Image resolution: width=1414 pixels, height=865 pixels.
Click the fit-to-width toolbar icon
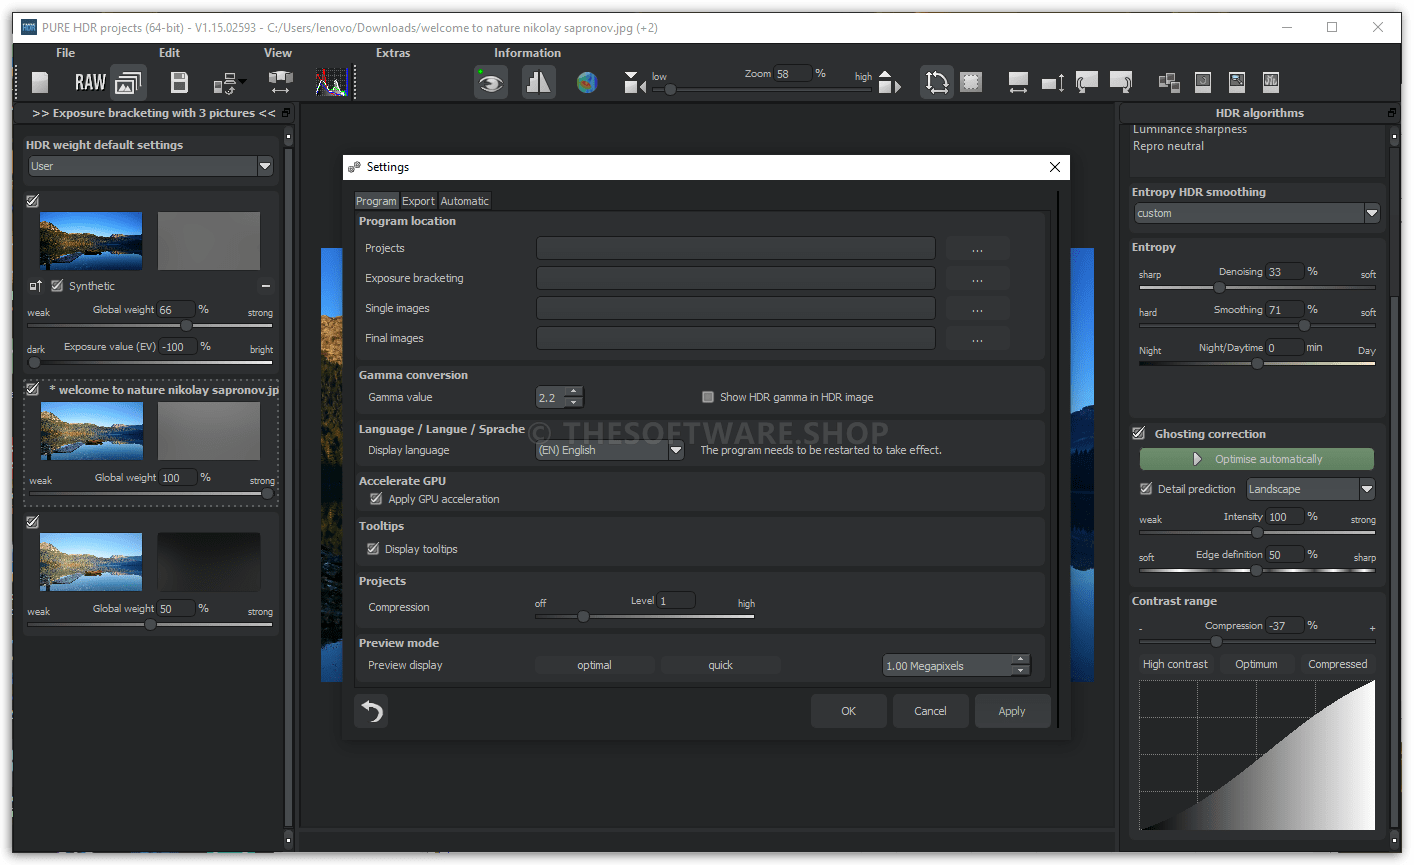(x=1018, y=82)
